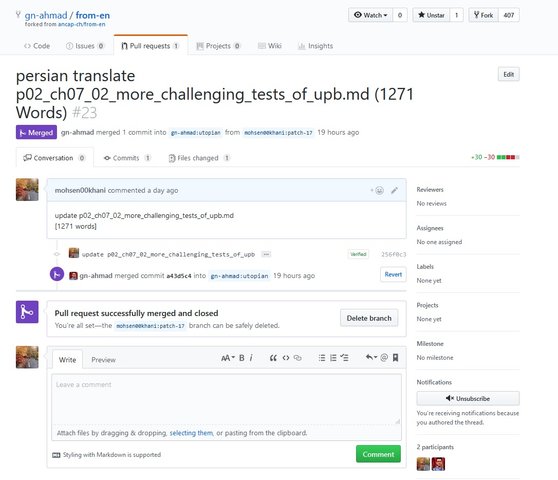Click the Bold formatting icon
The width and height of the screenshot is (558, 480).
click(x=242, y=358)
